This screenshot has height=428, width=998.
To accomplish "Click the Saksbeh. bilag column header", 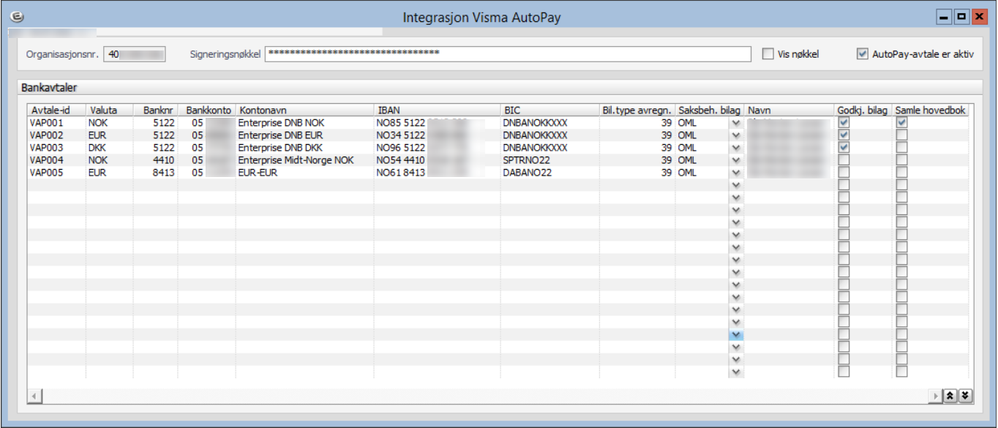I will [x=710, y=110].
